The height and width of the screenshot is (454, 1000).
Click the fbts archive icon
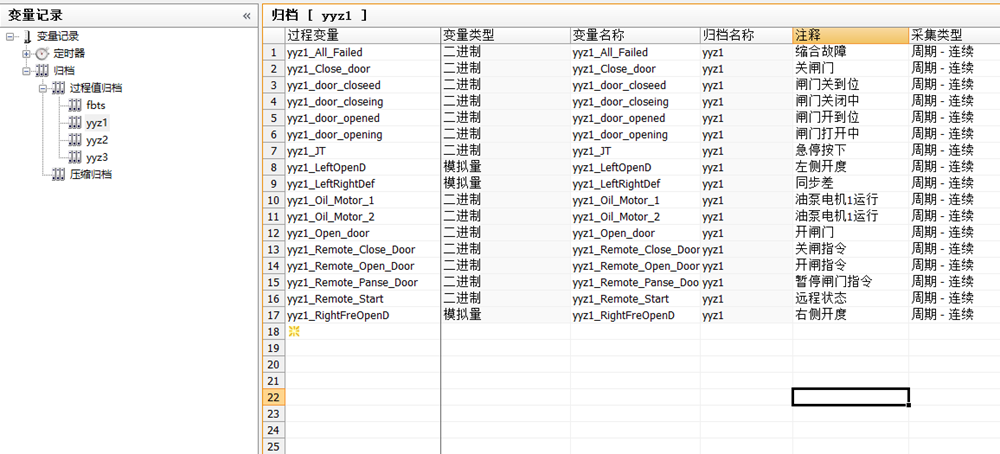pyautogui.click(x=74, y=105)
